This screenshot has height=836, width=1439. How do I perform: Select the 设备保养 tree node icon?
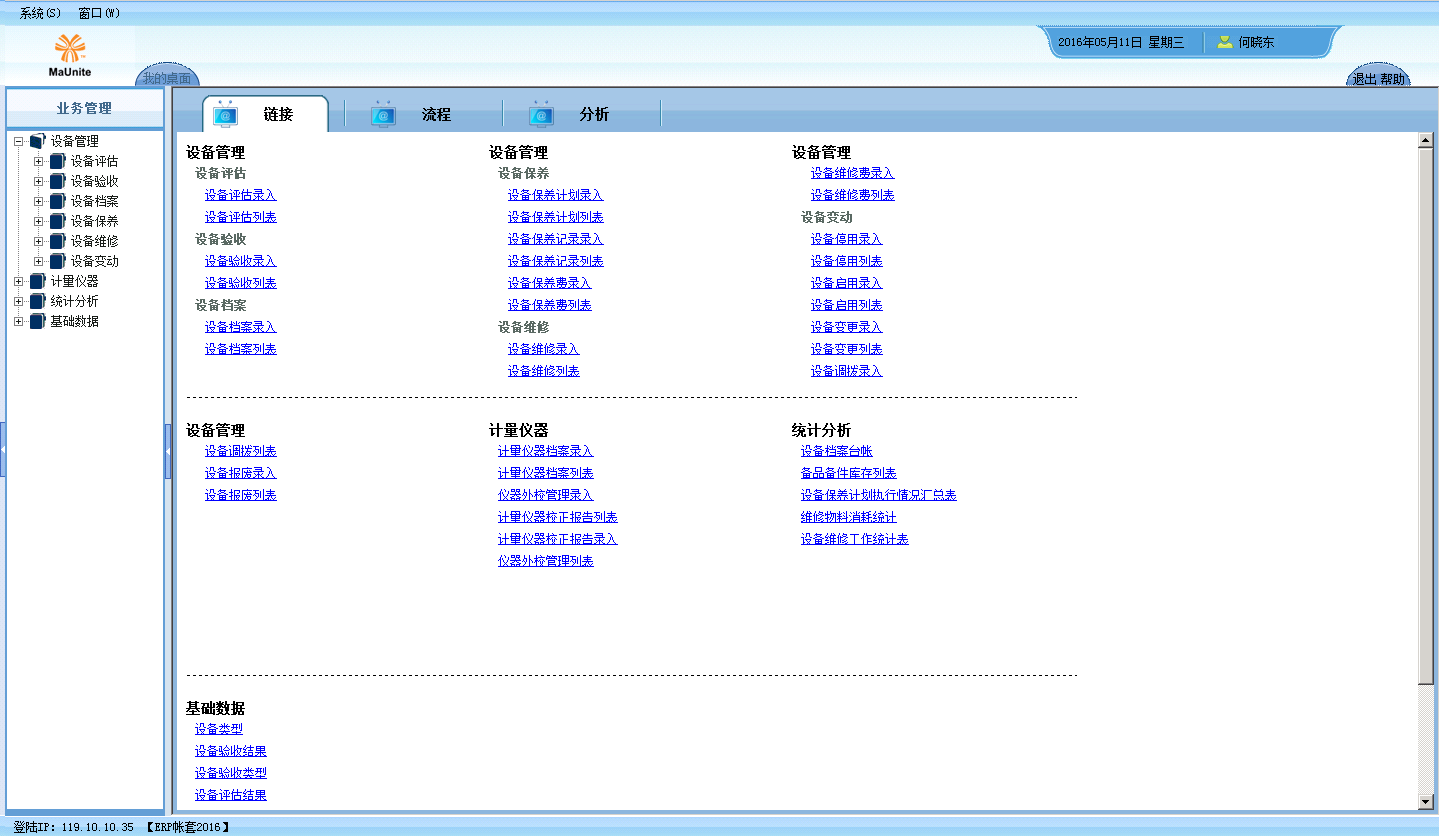[x=58, y=222]
